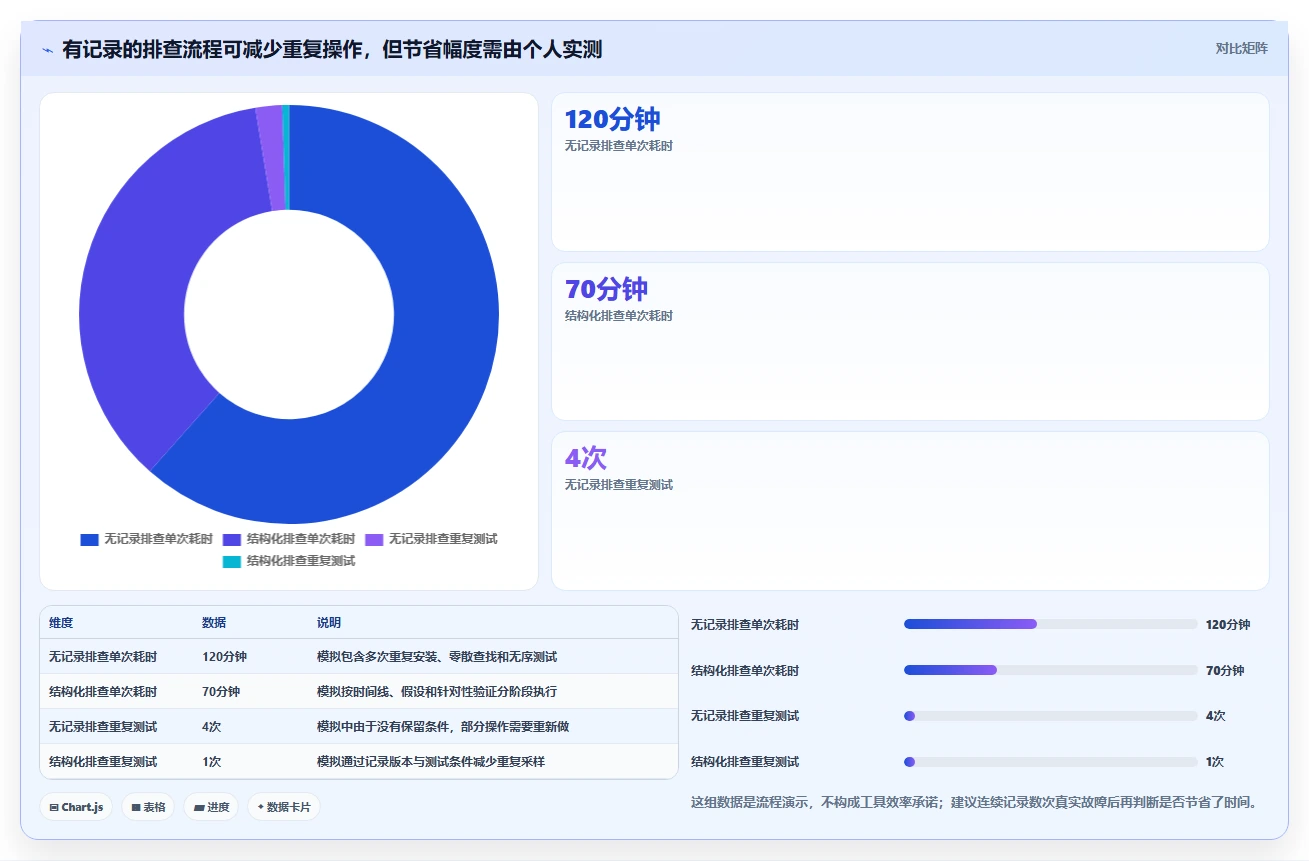The image size is (1309, 861).
Task: Click the 结构化排查单次耗时 progress bar
Action: [1050, 670]
